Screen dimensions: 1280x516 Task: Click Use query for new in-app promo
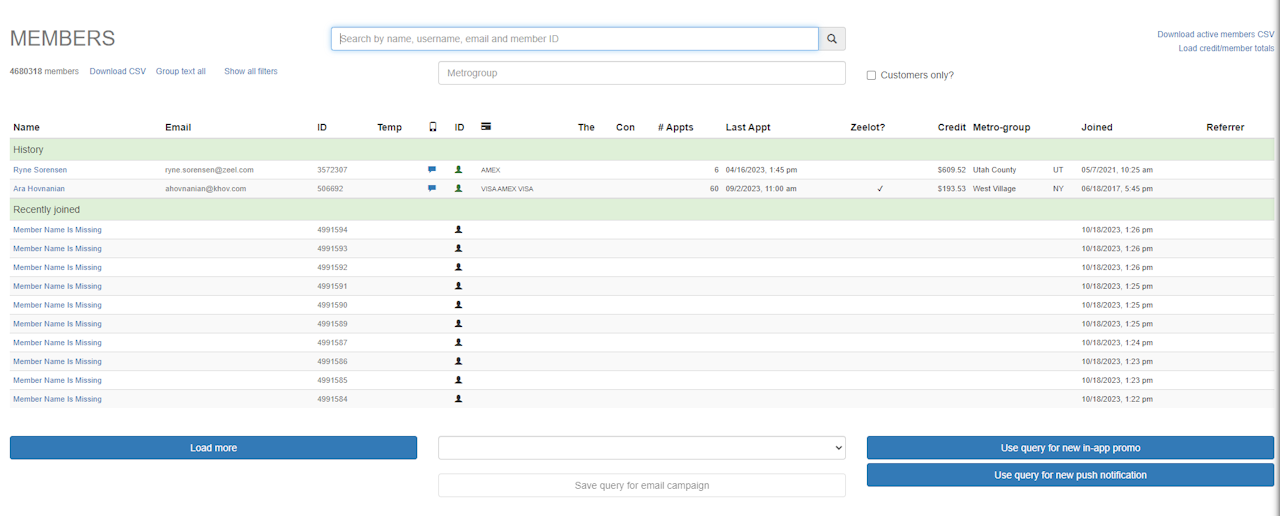point(1070,448)
